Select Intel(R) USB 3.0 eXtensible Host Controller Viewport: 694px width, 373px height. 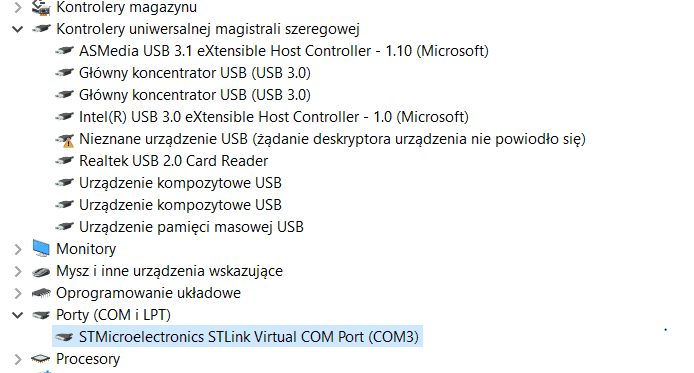[x=274, y=117]
